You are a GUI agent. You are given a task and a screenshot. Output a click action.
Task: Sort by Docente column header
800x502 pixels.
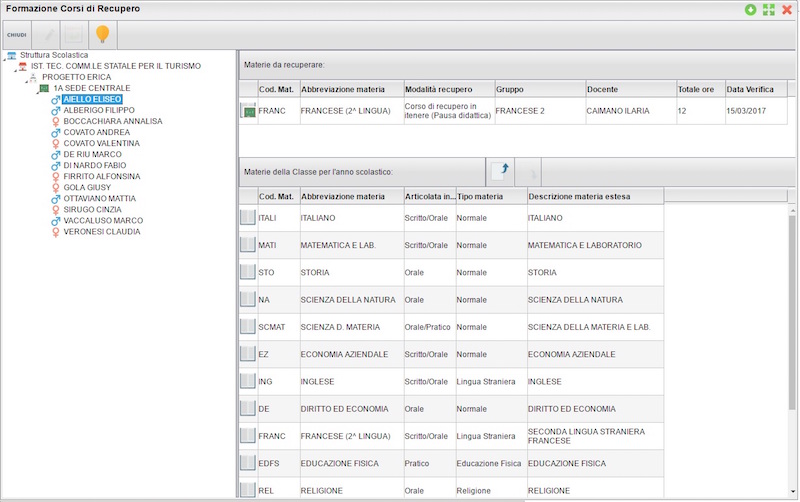631,89
